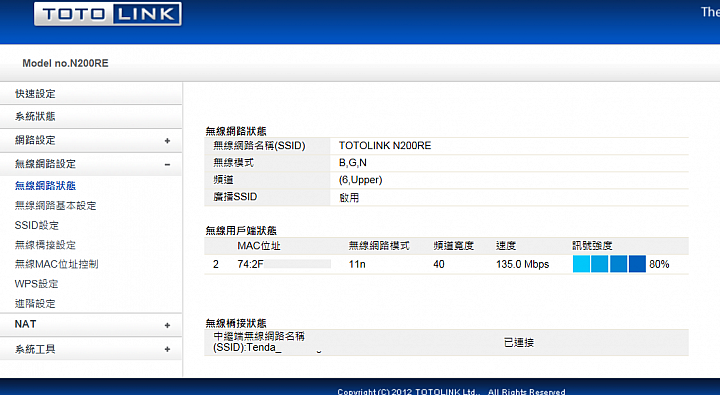Screen dimensions: 720x395
Task: Click Copyright 2012 TOTOLINK footer text
Action: pos(451,391)
